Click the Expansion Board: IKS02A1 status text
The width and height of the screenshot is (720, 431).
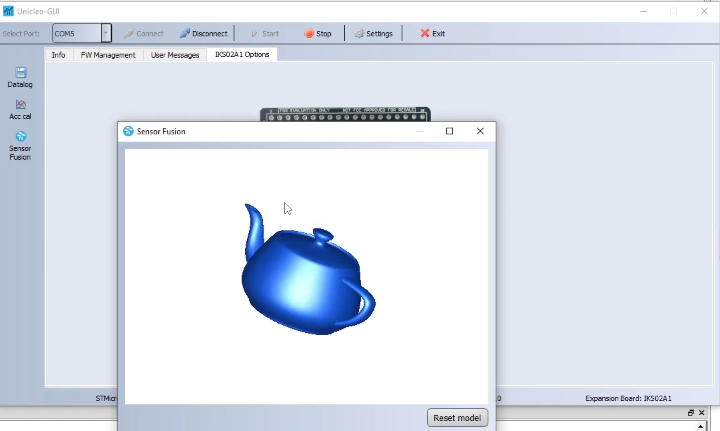click(x=628, y=398)
